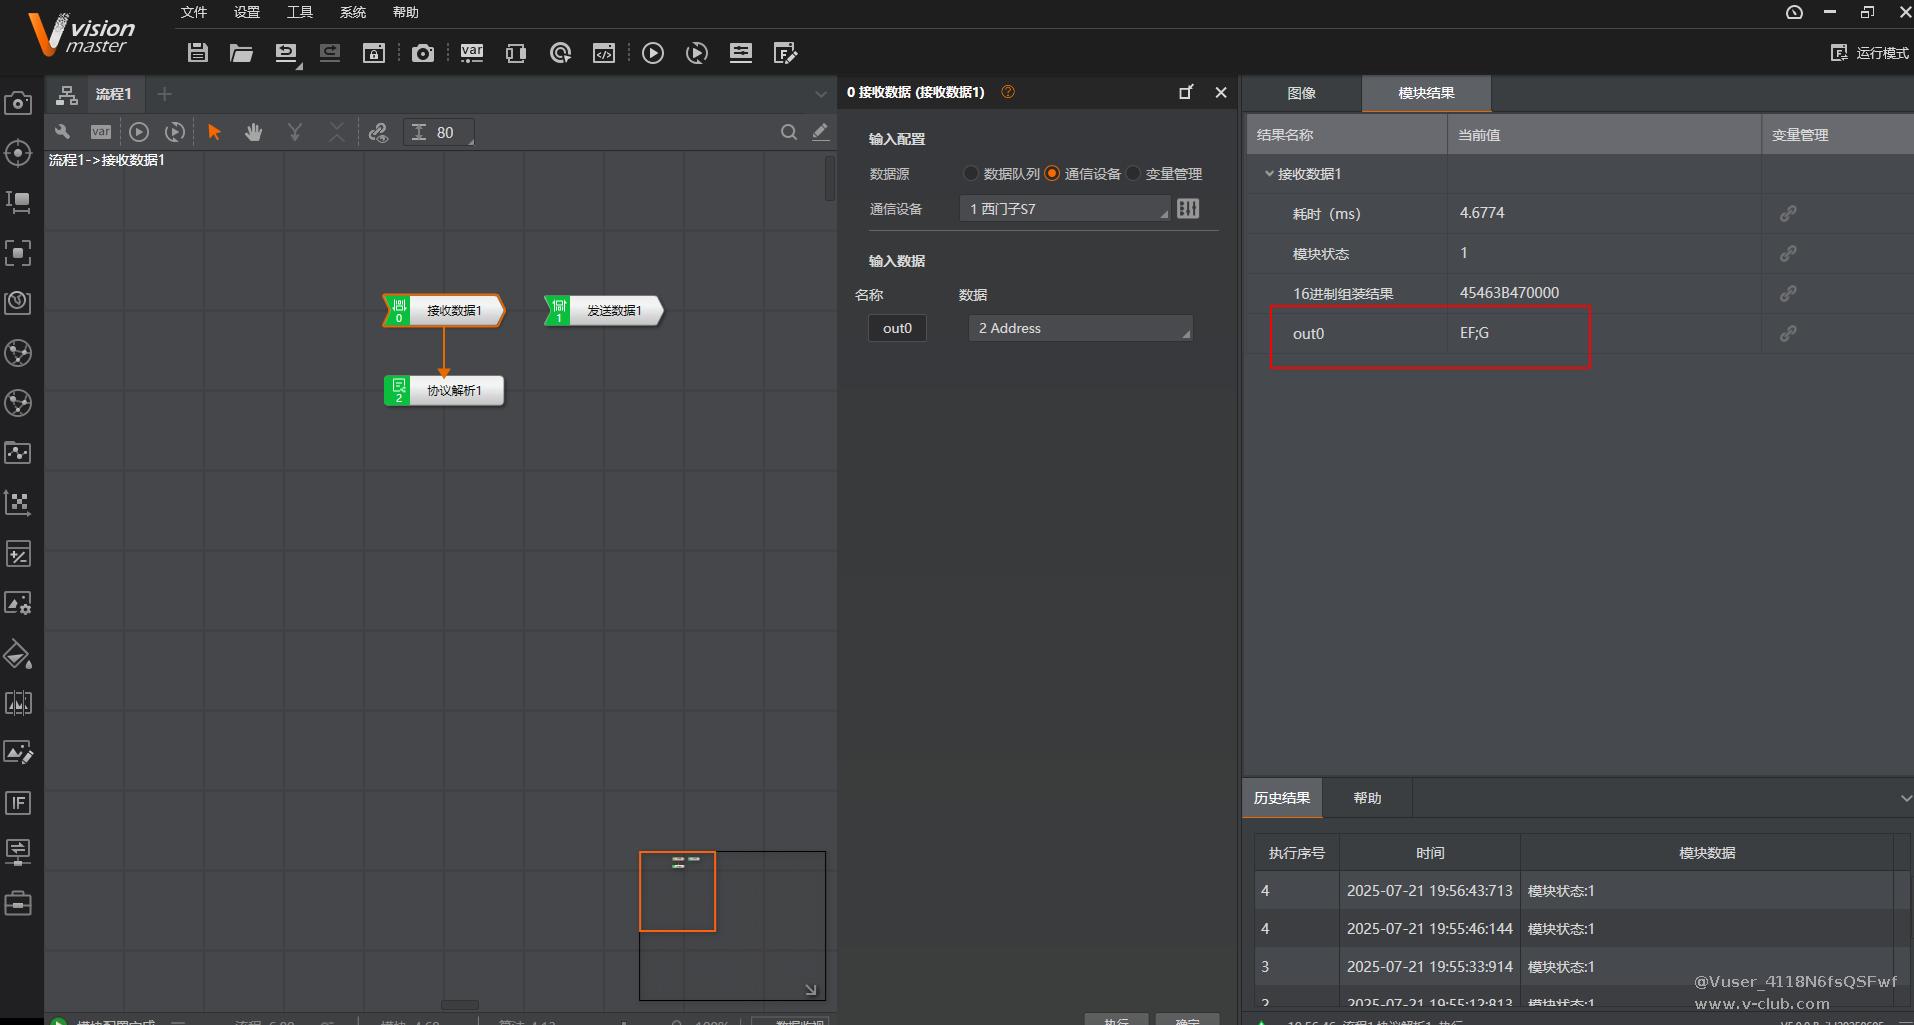Link the 耗时 (ms) result variable

1788,213
